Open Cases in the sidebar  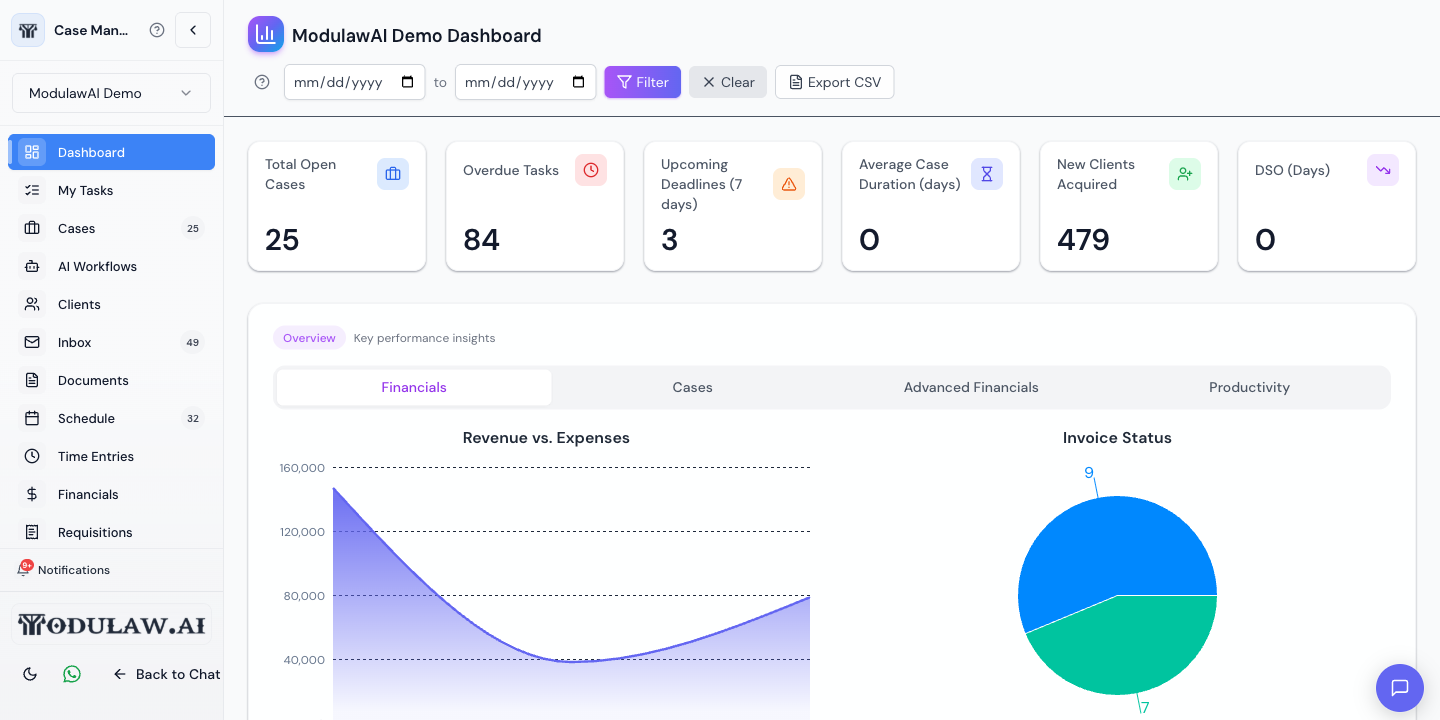(x=112, y=228)
